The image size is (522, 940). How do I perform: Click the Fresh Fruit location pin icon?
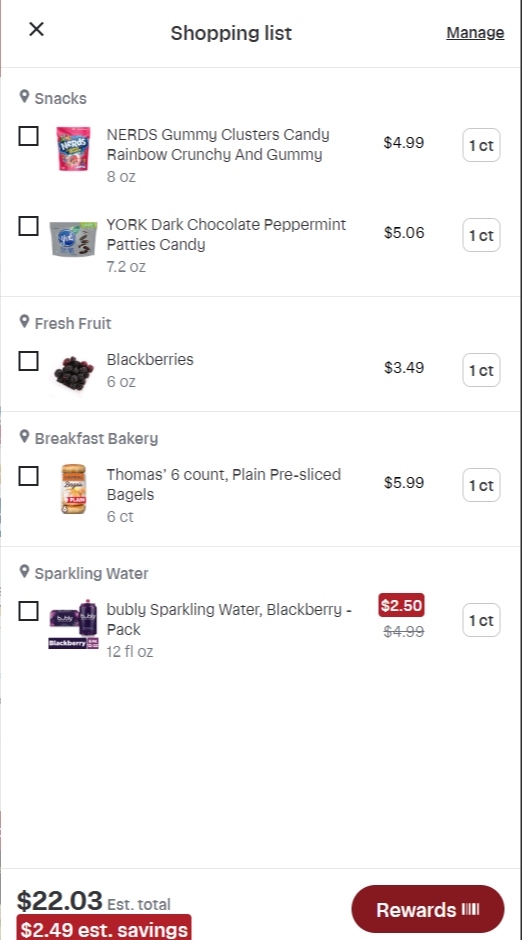(x=25, y=321)
